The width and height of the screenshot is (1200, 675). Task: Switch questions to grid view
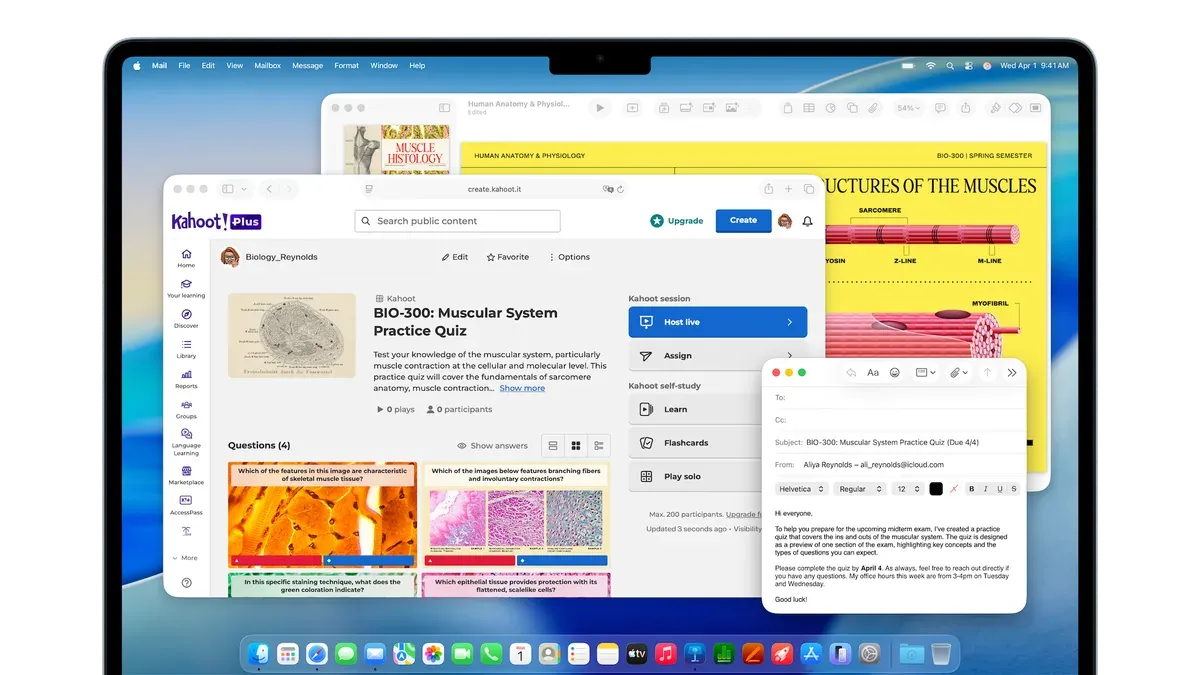[x=576, y=445]
